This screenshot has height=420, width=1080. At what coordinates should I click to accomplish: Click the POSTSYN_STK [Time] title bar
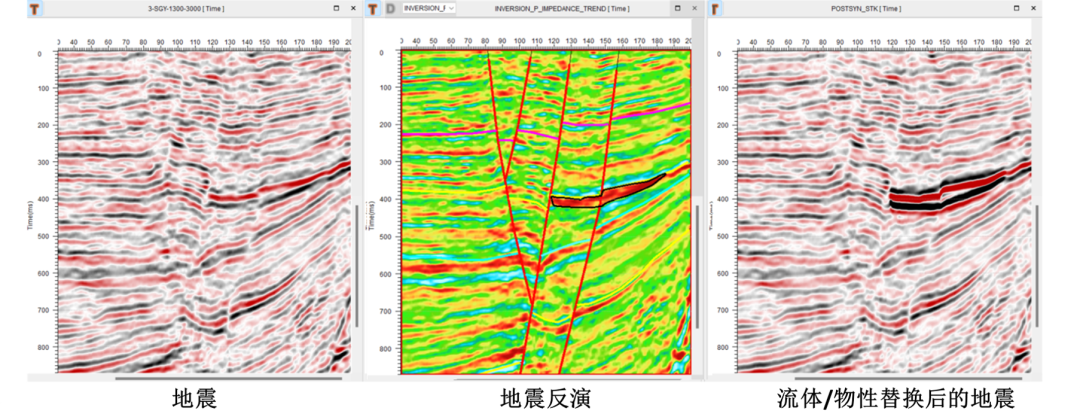867,8
